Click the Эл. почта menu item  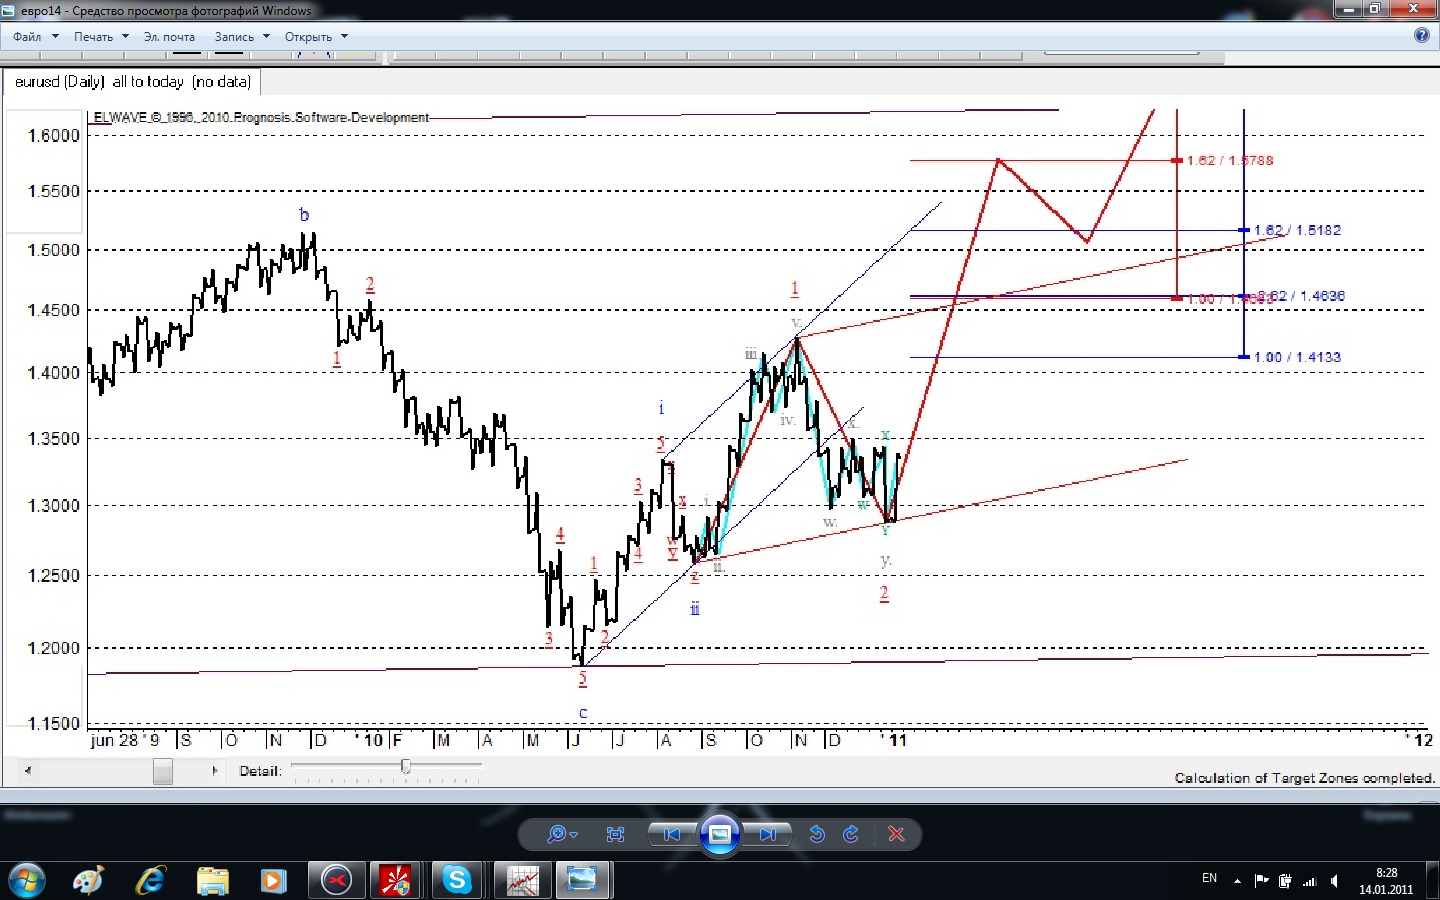pyautogui.click(x=169, y=37)
